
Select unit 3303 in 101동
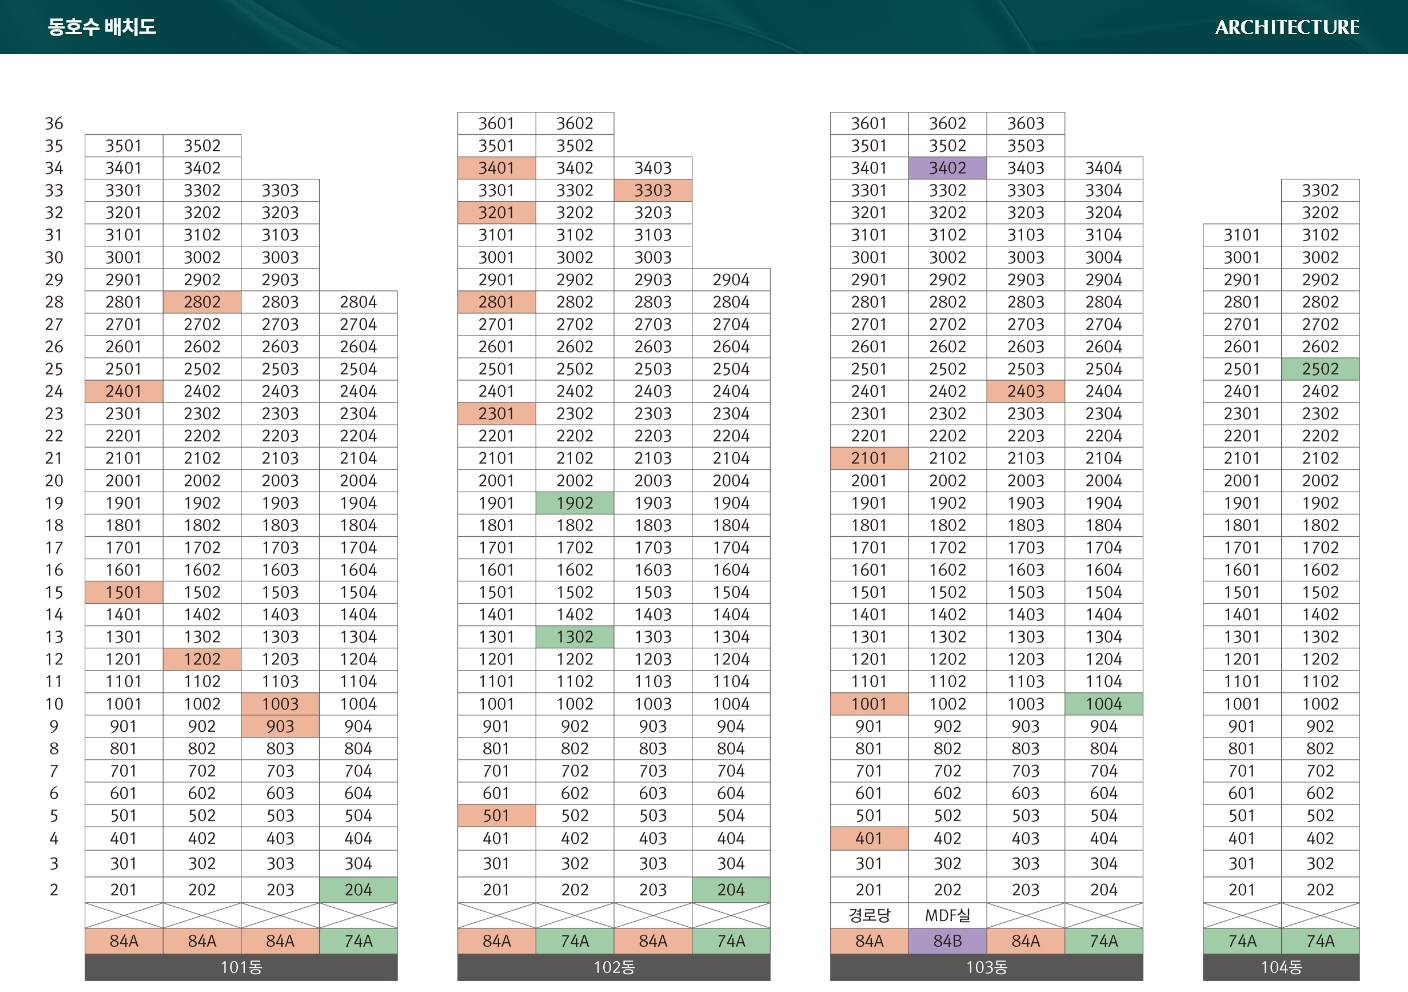click(280, 190)
